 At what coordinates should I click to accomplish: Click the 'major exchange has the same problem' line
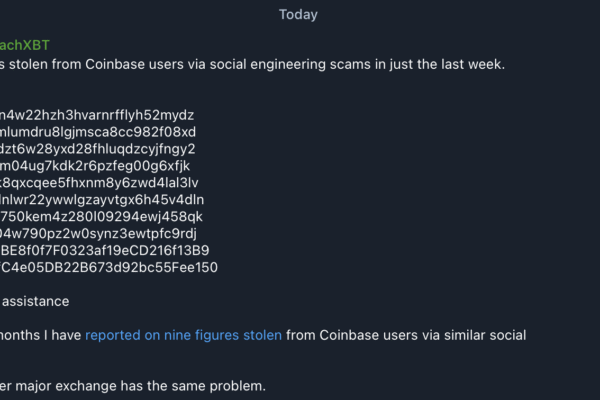[133, 386]
